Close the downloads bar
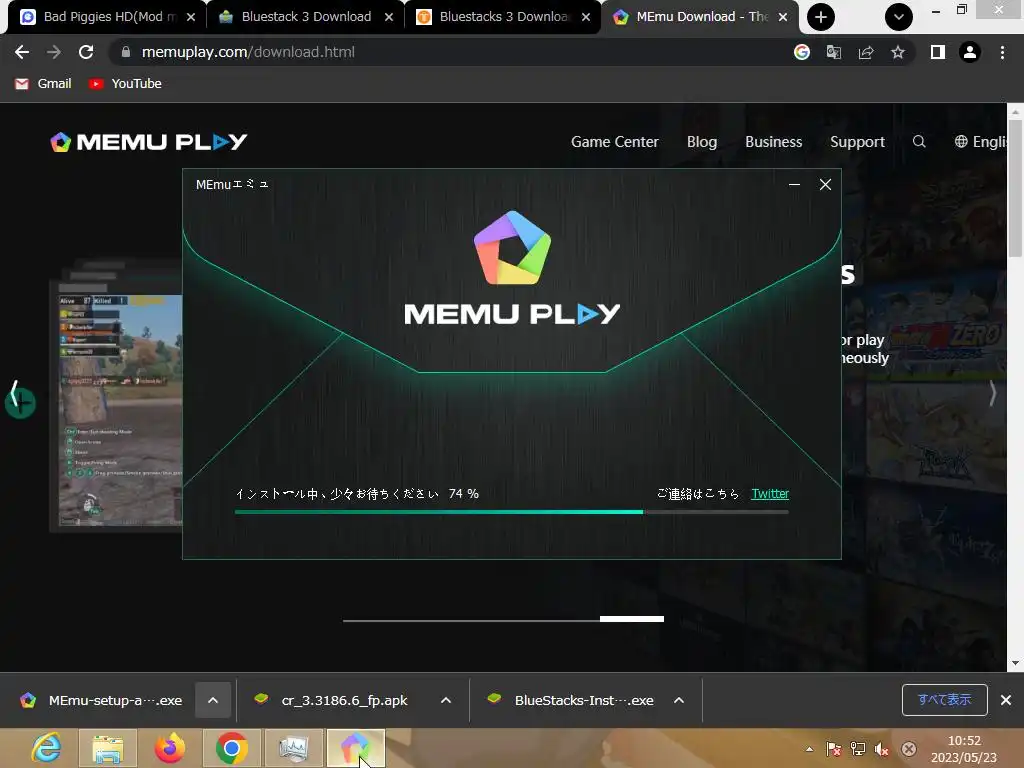 click(x=1006, y=700)
